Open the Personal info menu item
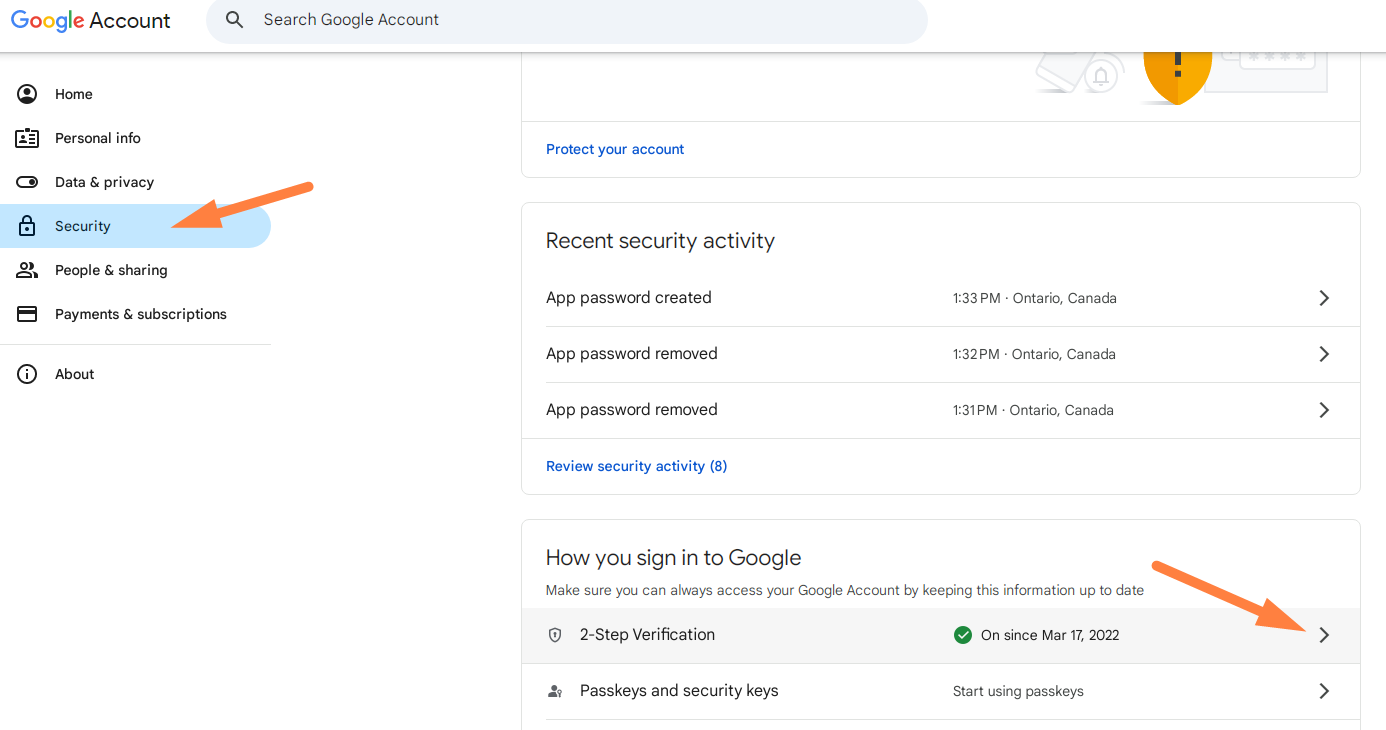This screenshot has width=1386, height=730. (x=98, y=138)
